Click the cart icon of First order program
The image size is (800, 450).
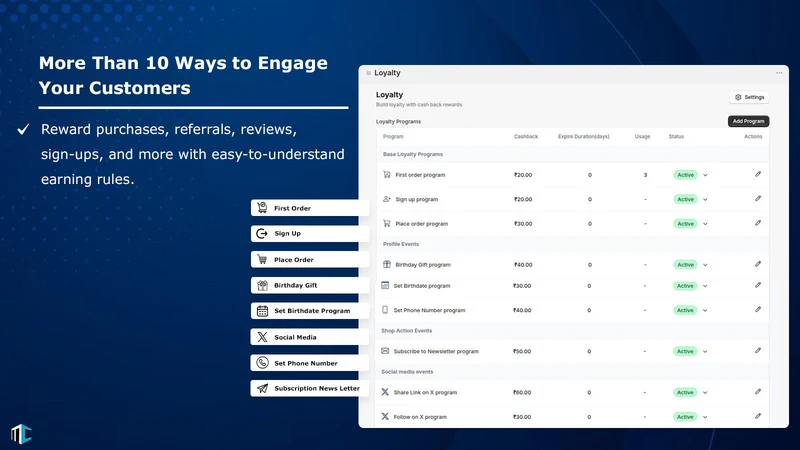tap(387, 174)
